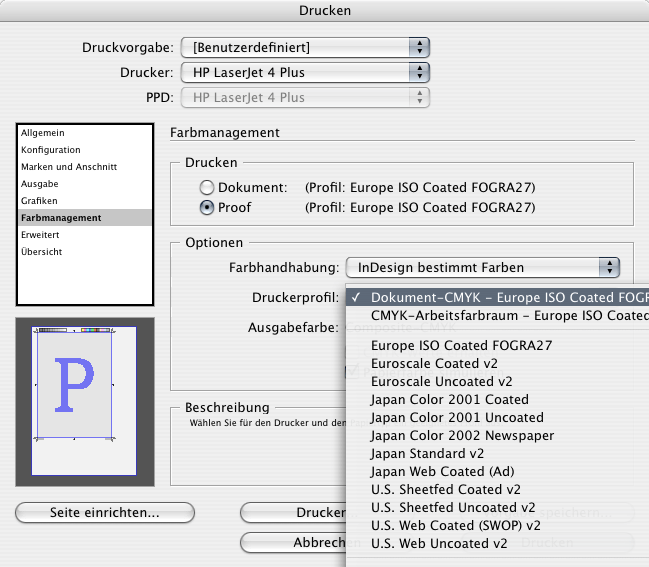The image size is (649, 567).
Task: Select the Proof radio button
Action: click(207, 208)
